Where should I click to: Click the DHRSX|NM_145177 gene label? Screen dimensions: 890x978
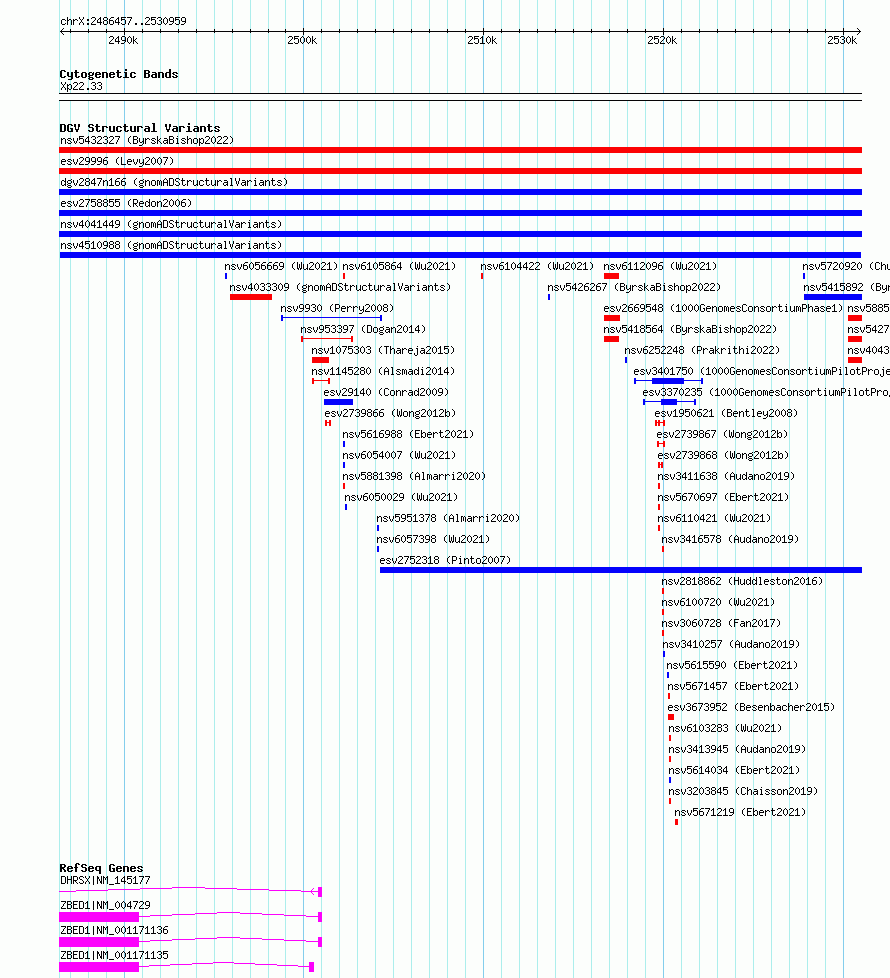pos(105,880)
